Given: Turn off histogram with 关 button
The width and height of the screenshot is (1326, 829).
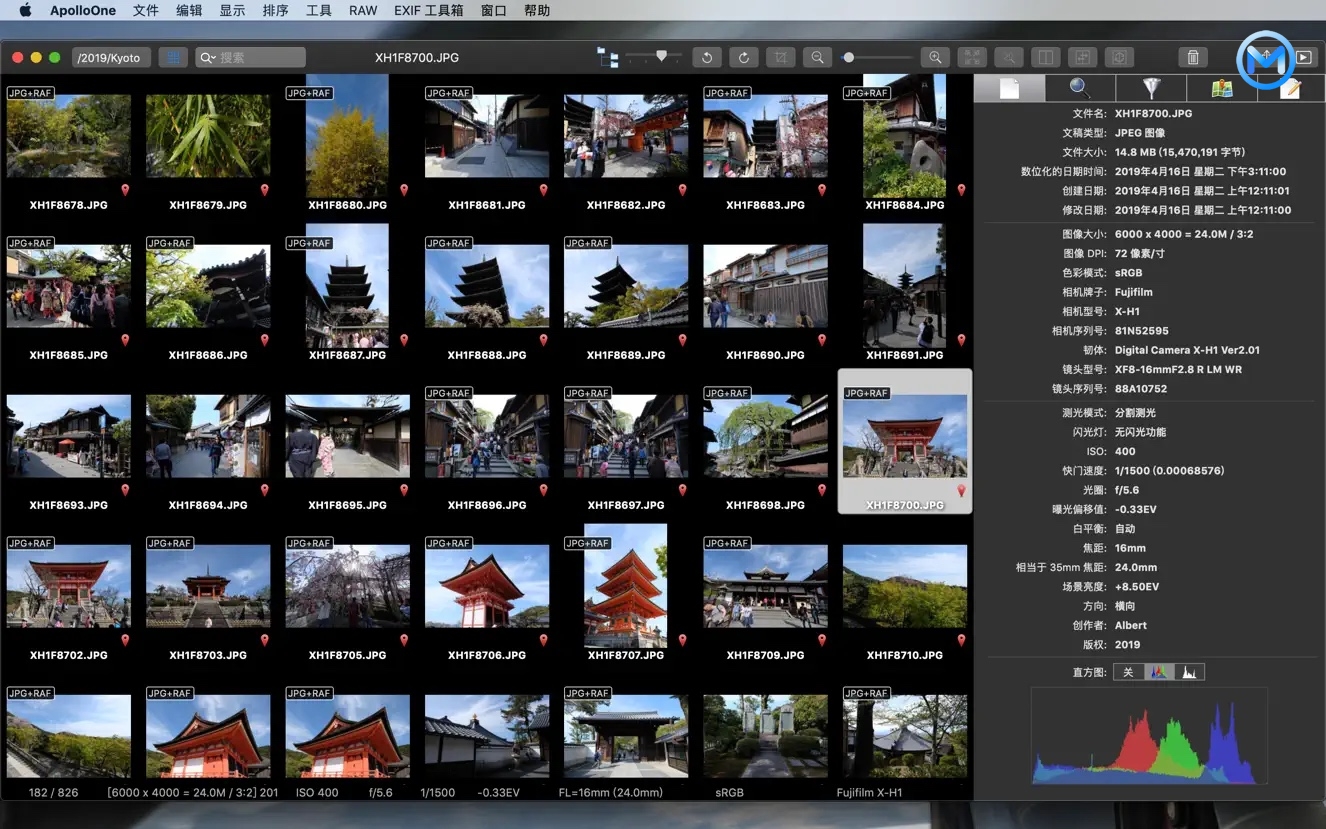Looking at the screenshot, I should coord(1128,672).
